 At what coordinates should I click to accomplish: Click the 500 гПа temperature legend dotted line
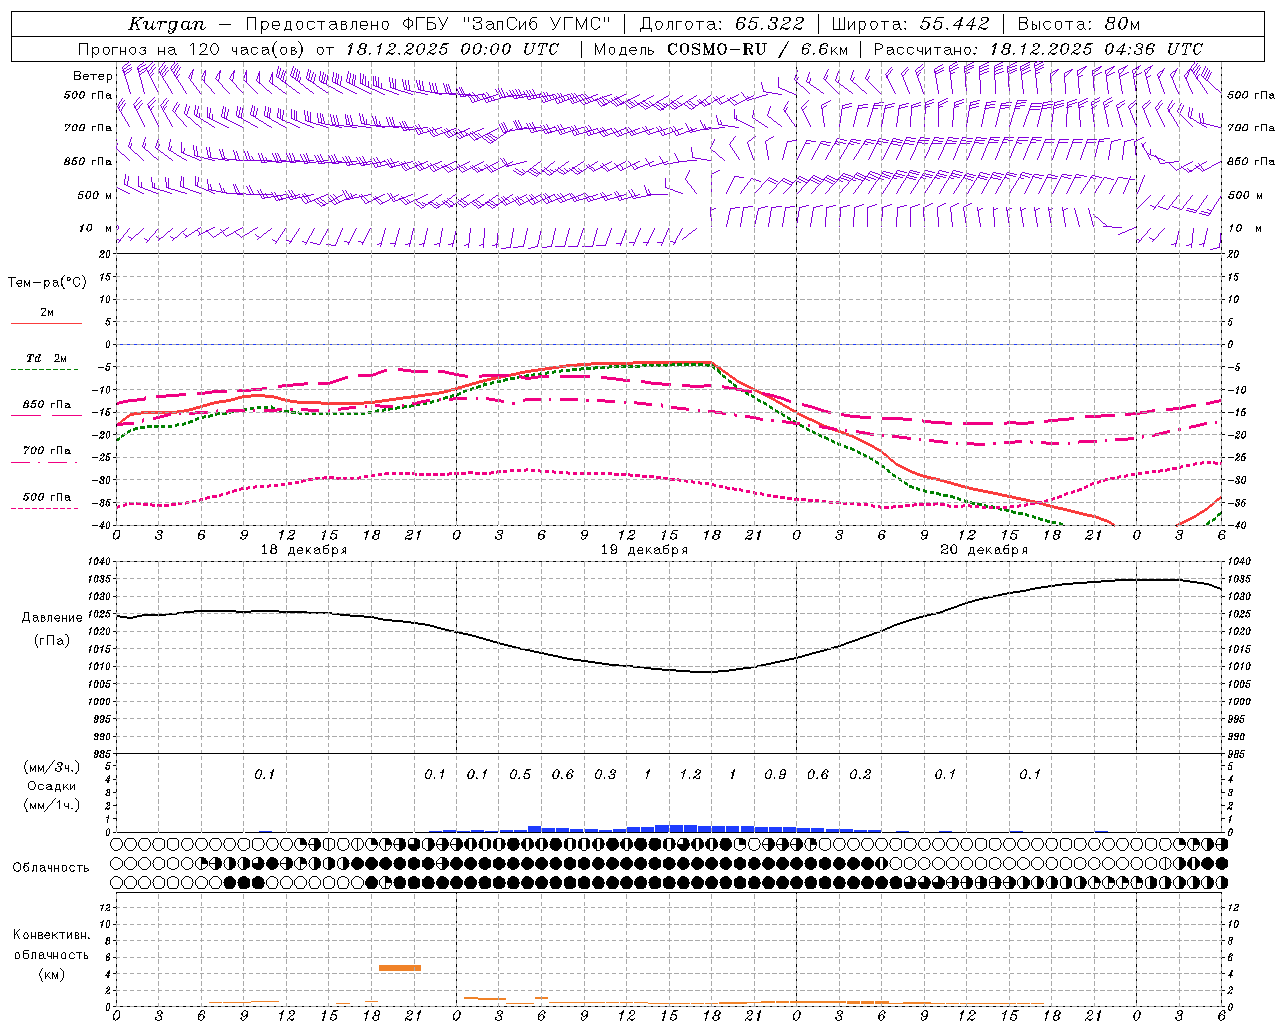pos(44,508)
